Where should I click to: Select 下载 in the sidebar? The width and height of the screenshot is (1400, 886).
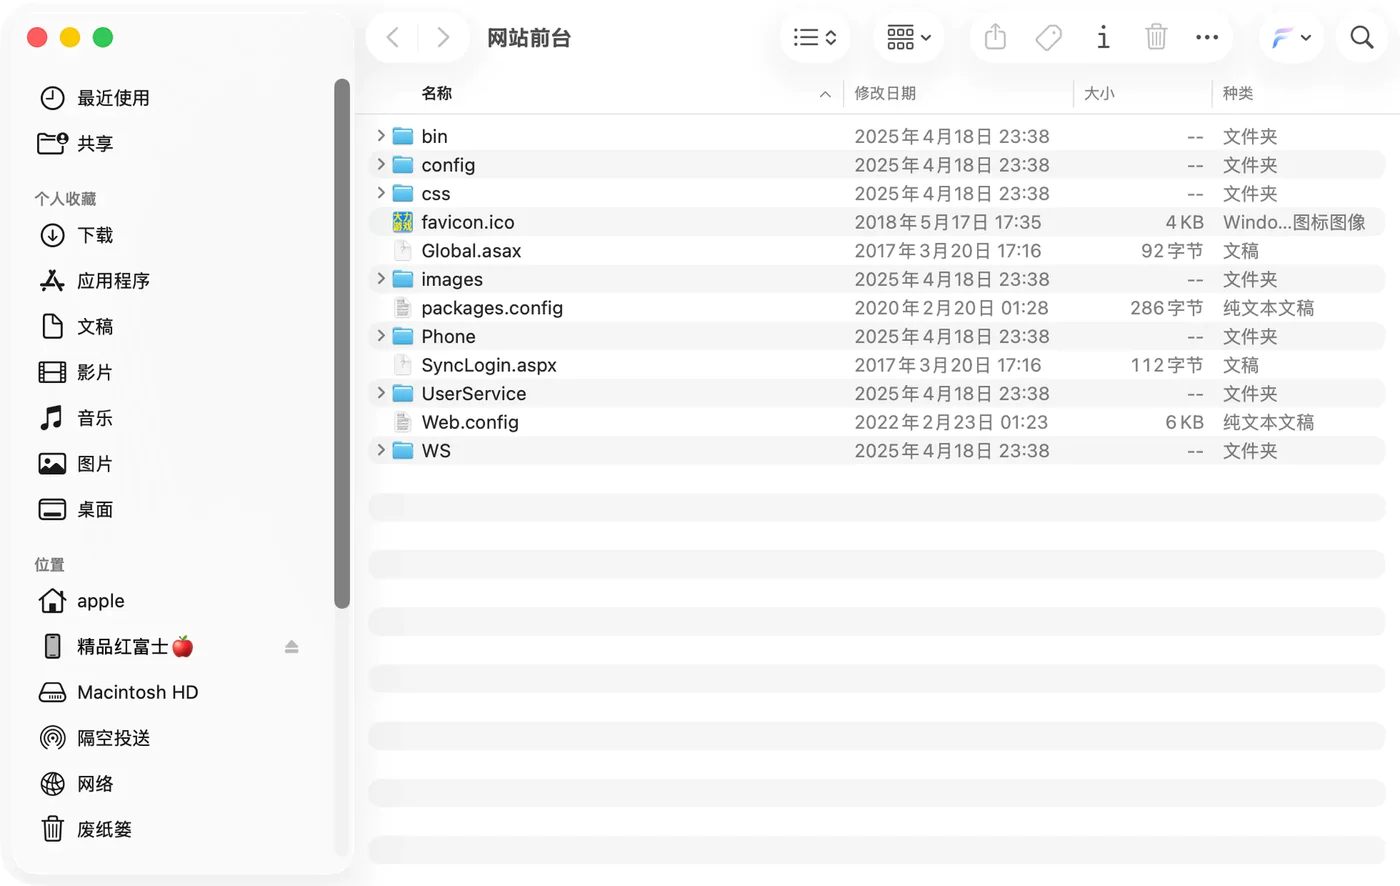pyautogui.click(x=76, y=235)
